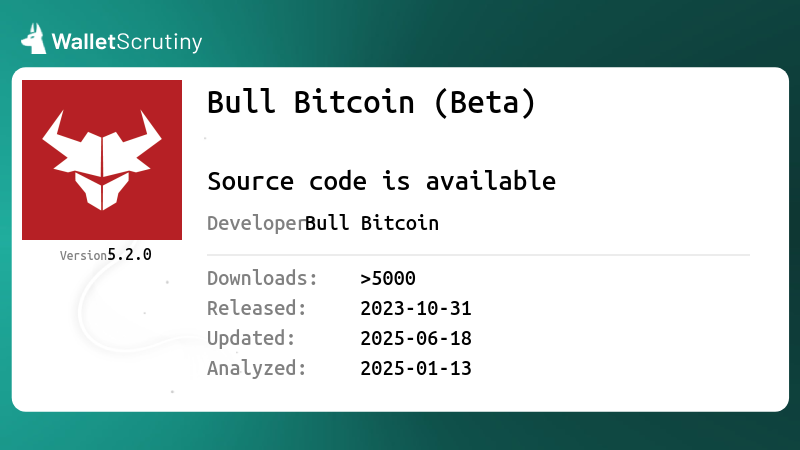Click the WalletScrutiny brand text
The height and width of the screenshot is (450, 800).
click(127, 42)
